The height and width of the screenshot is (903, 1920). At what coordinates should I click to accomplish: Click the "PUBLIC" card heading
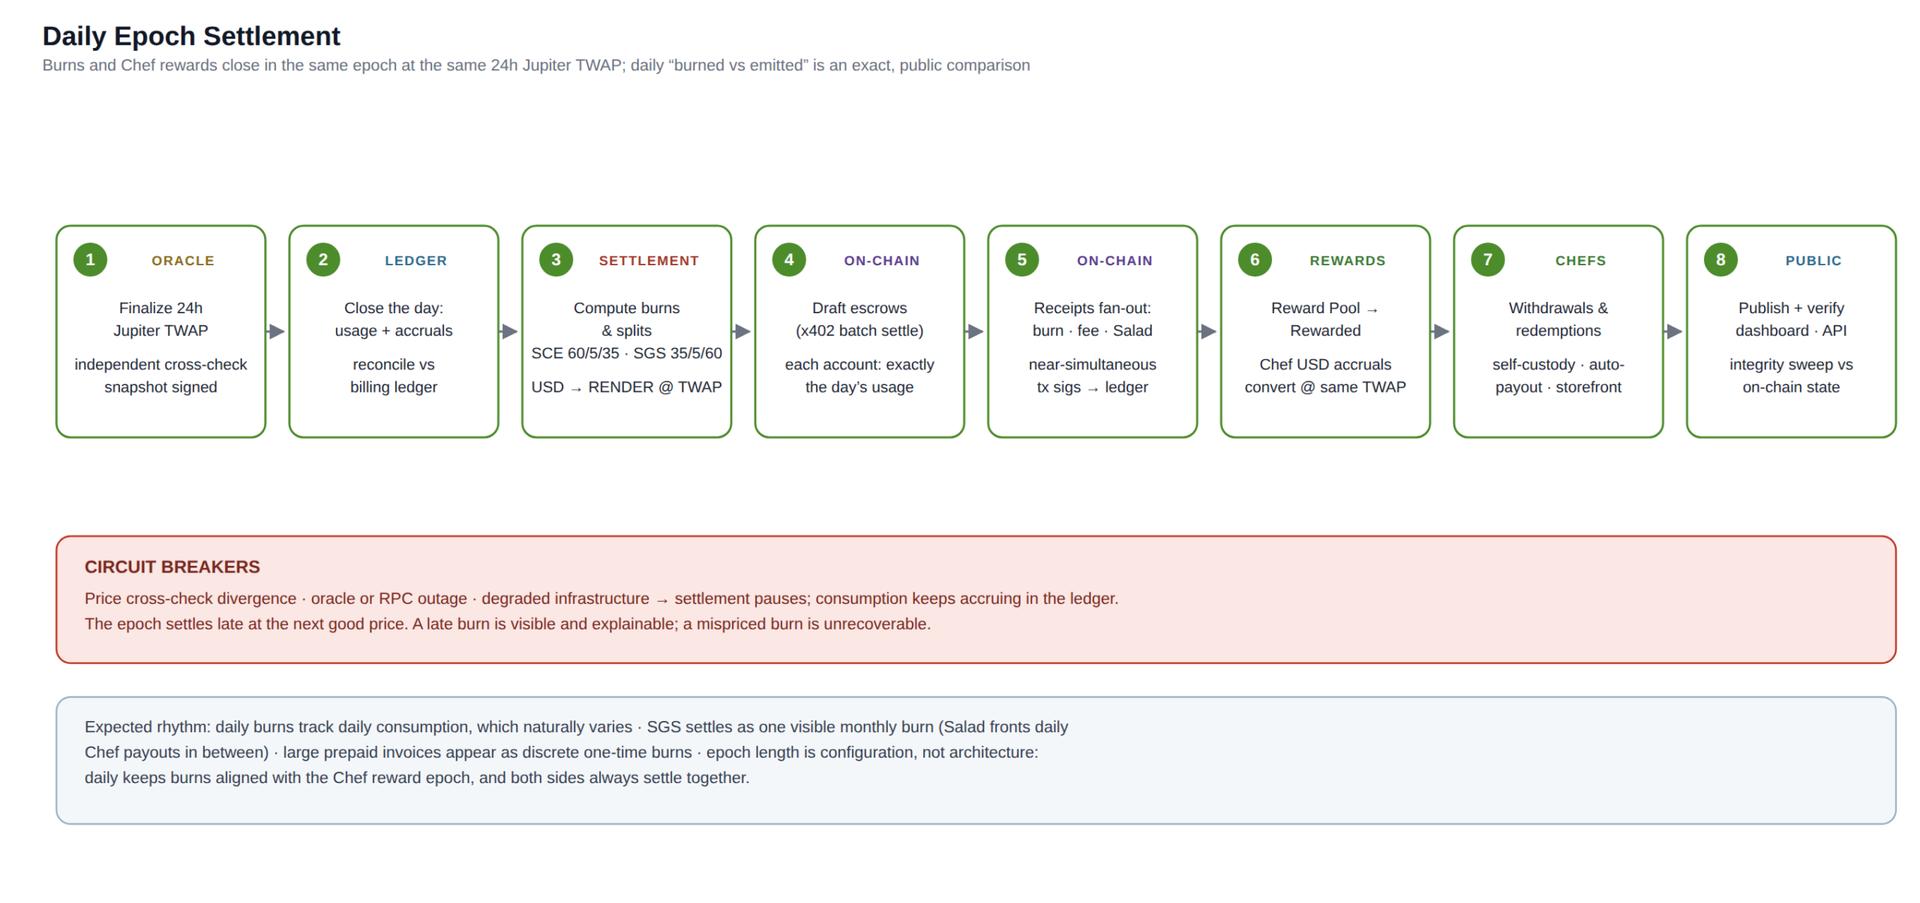tap(1814, 261)
